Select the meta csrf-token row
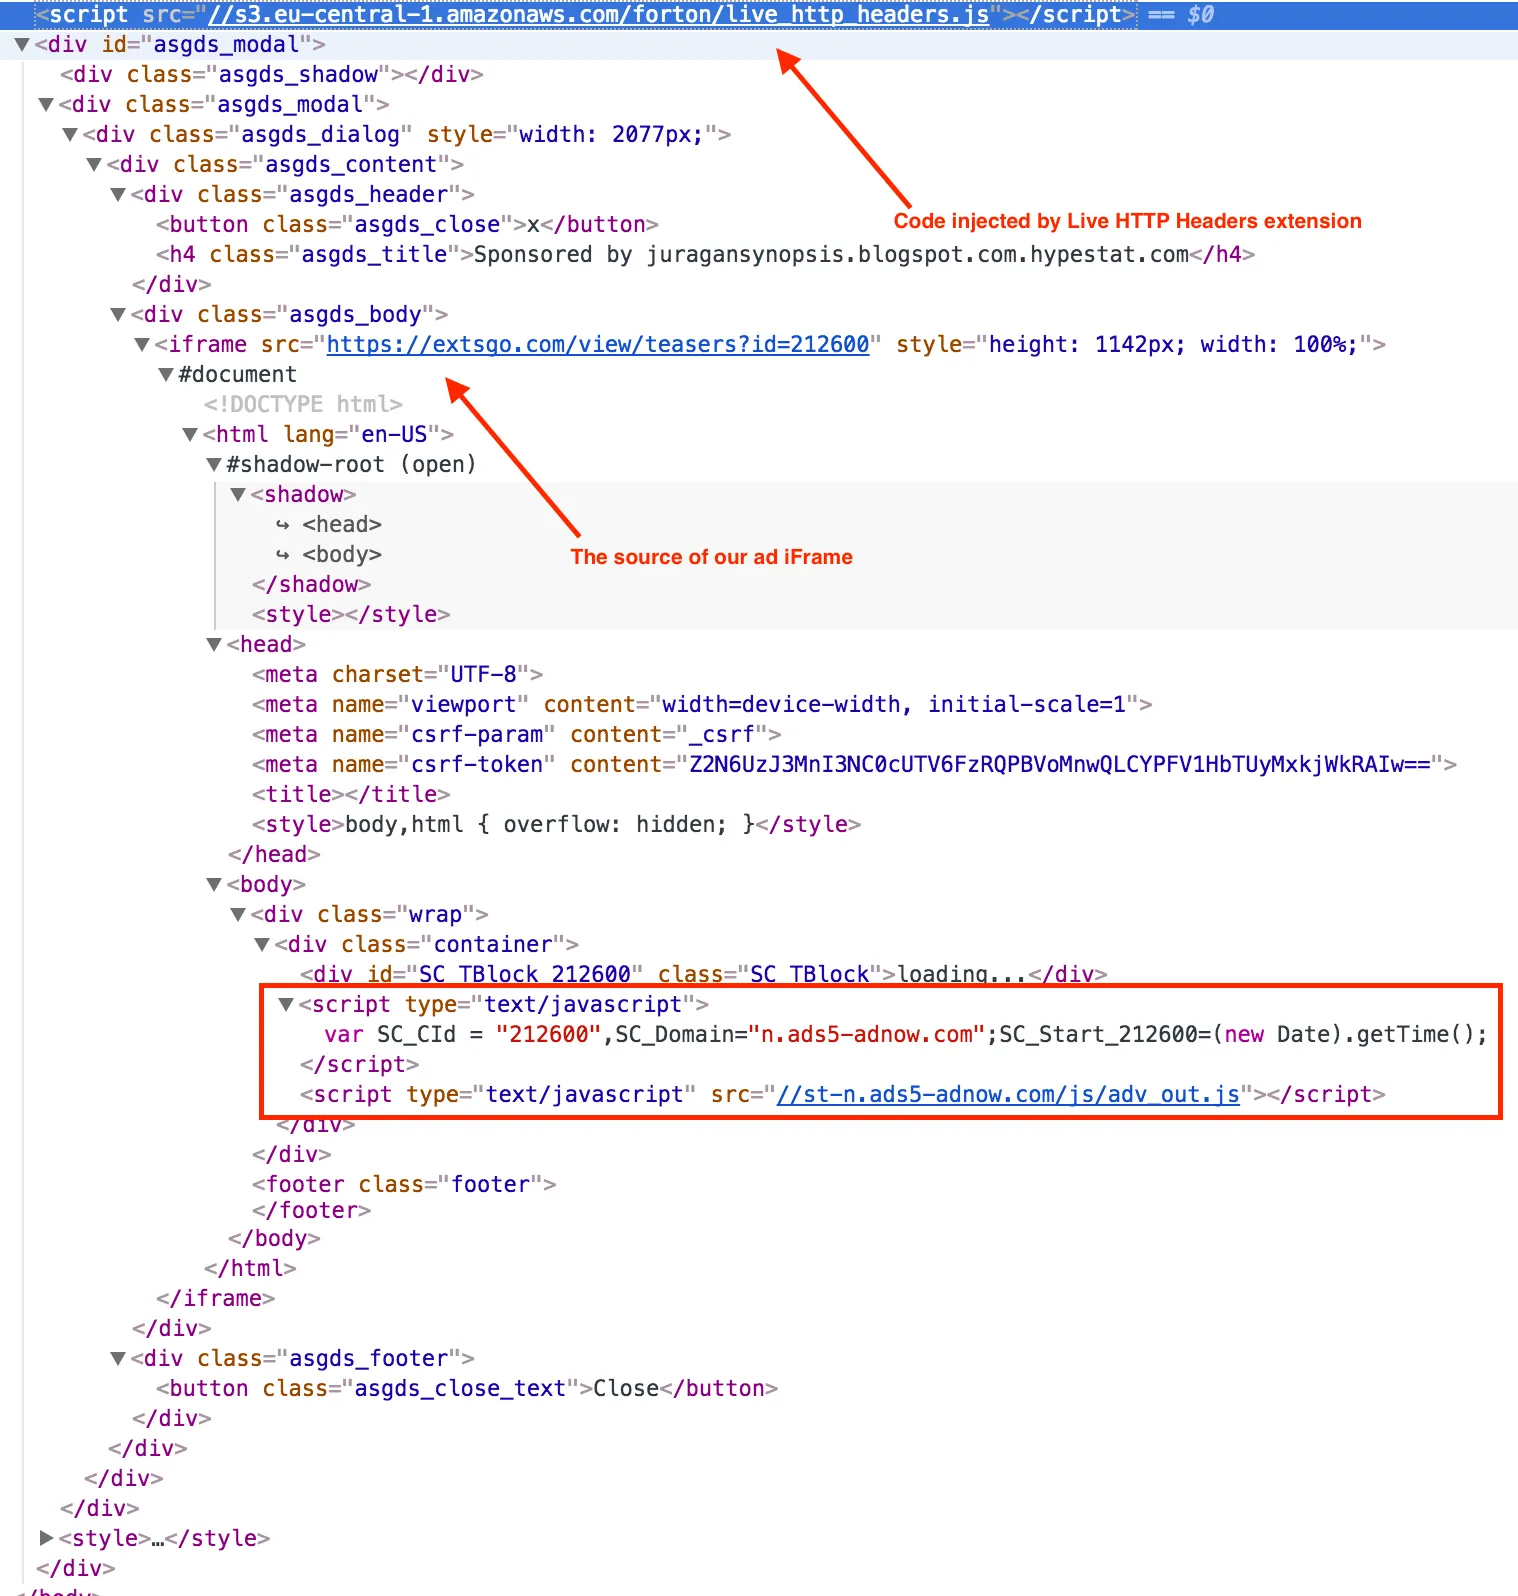The height and width of the screenshot is (1596, 1518). pos(854,765)
